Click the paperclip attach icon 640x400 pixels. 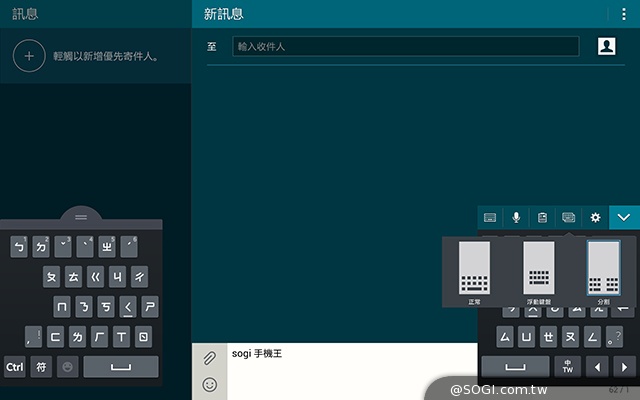[x=209, y=358]
